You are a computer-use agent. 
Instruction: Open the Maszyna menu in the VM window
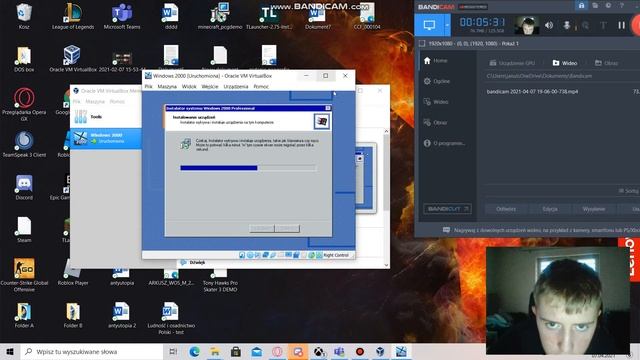pos(167,87)
